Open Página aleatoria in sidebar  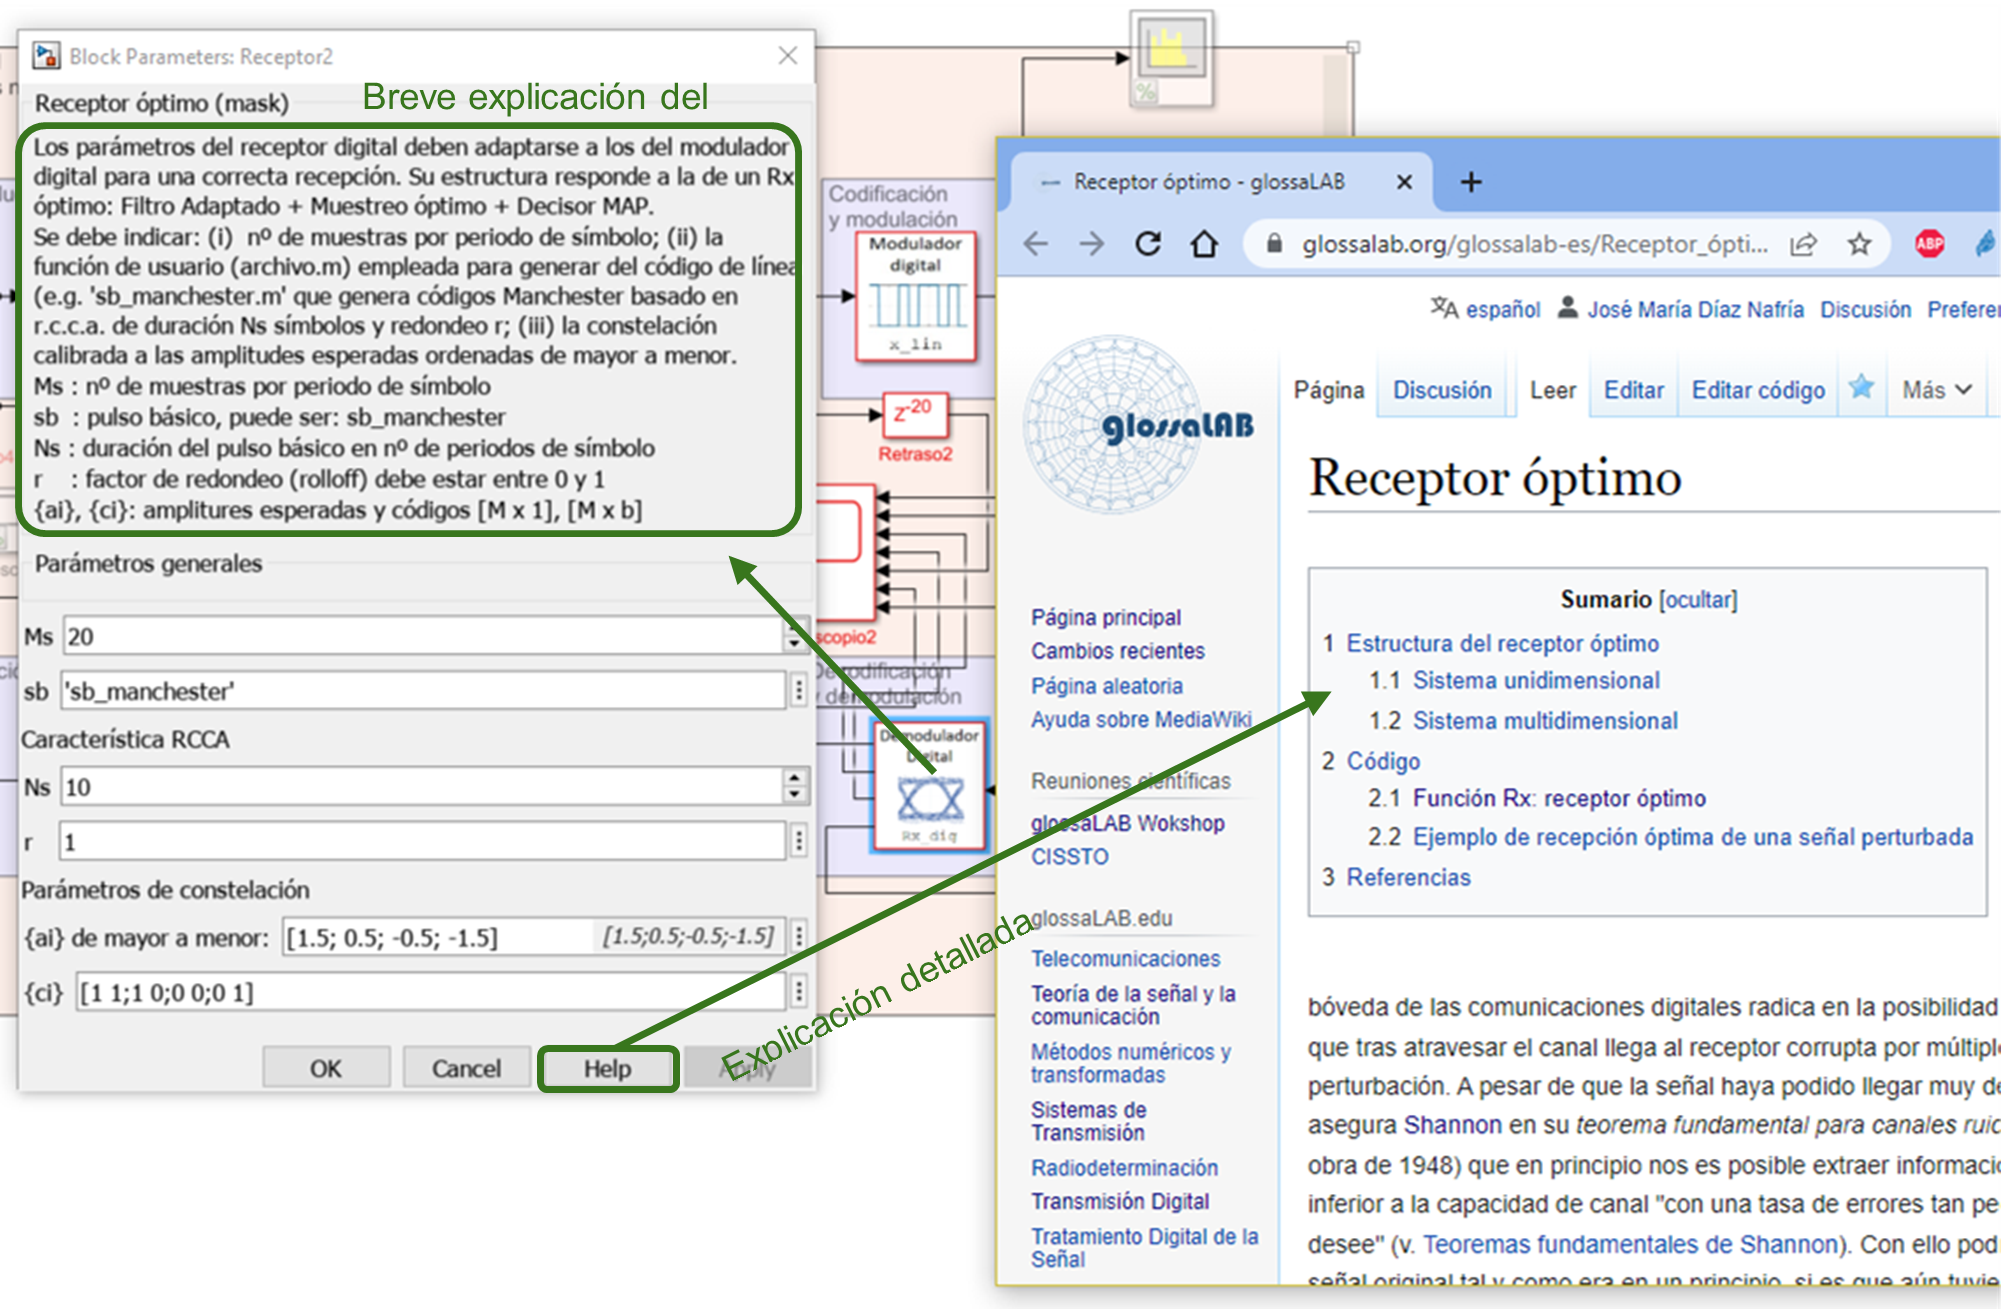tap(1107, 686)
